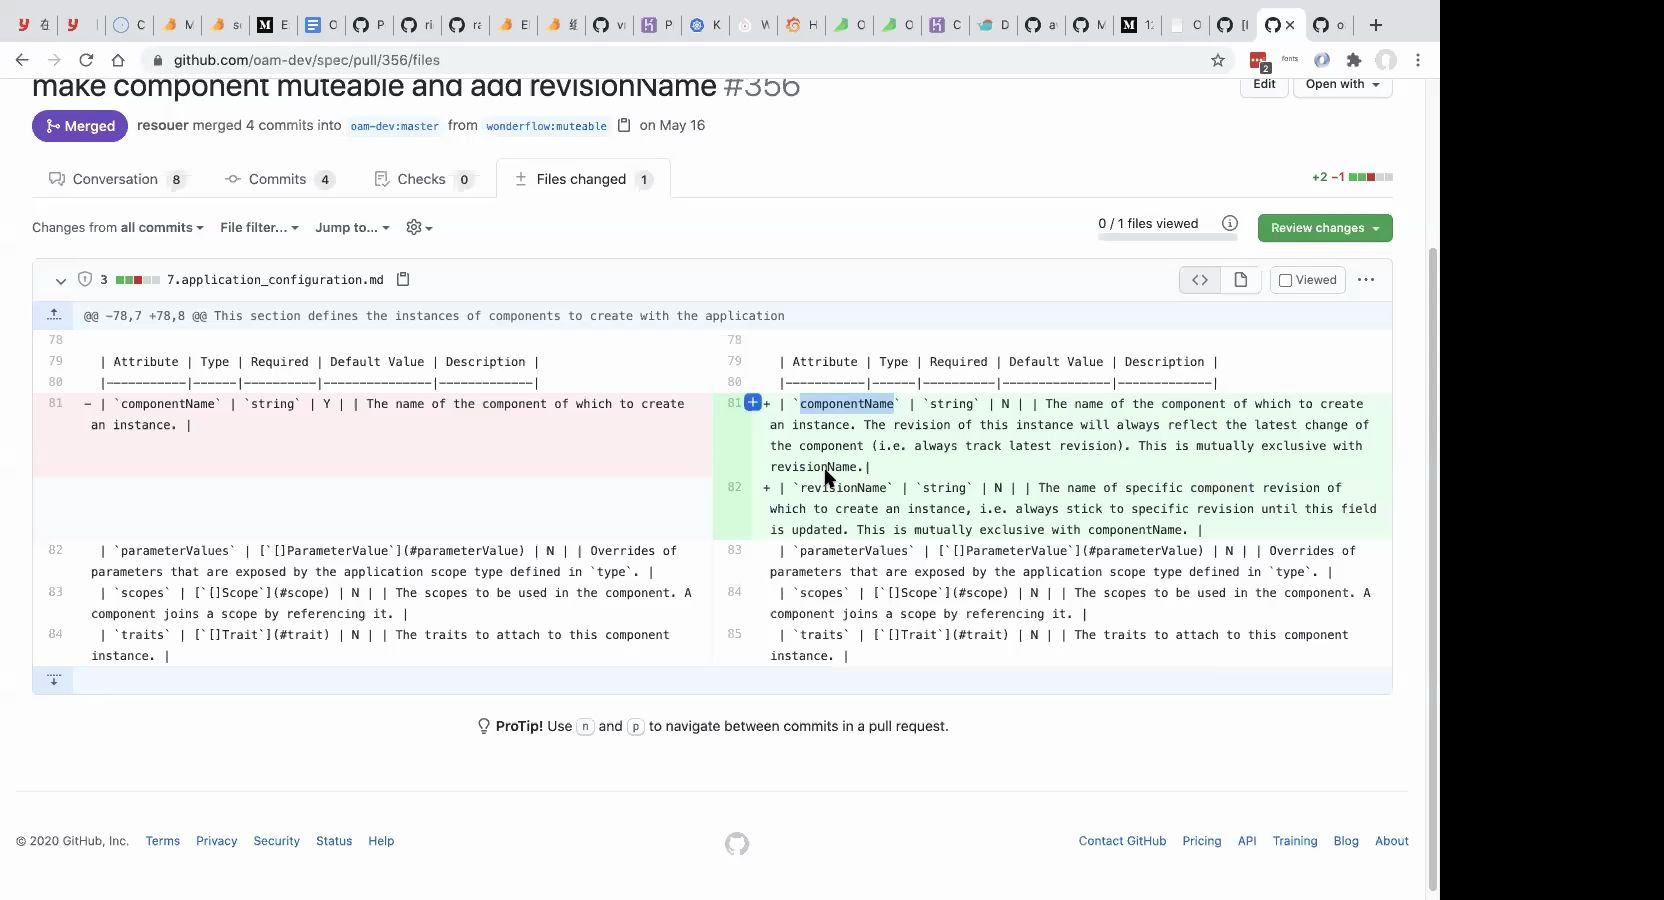Show the source diff view of the file

1200,280
